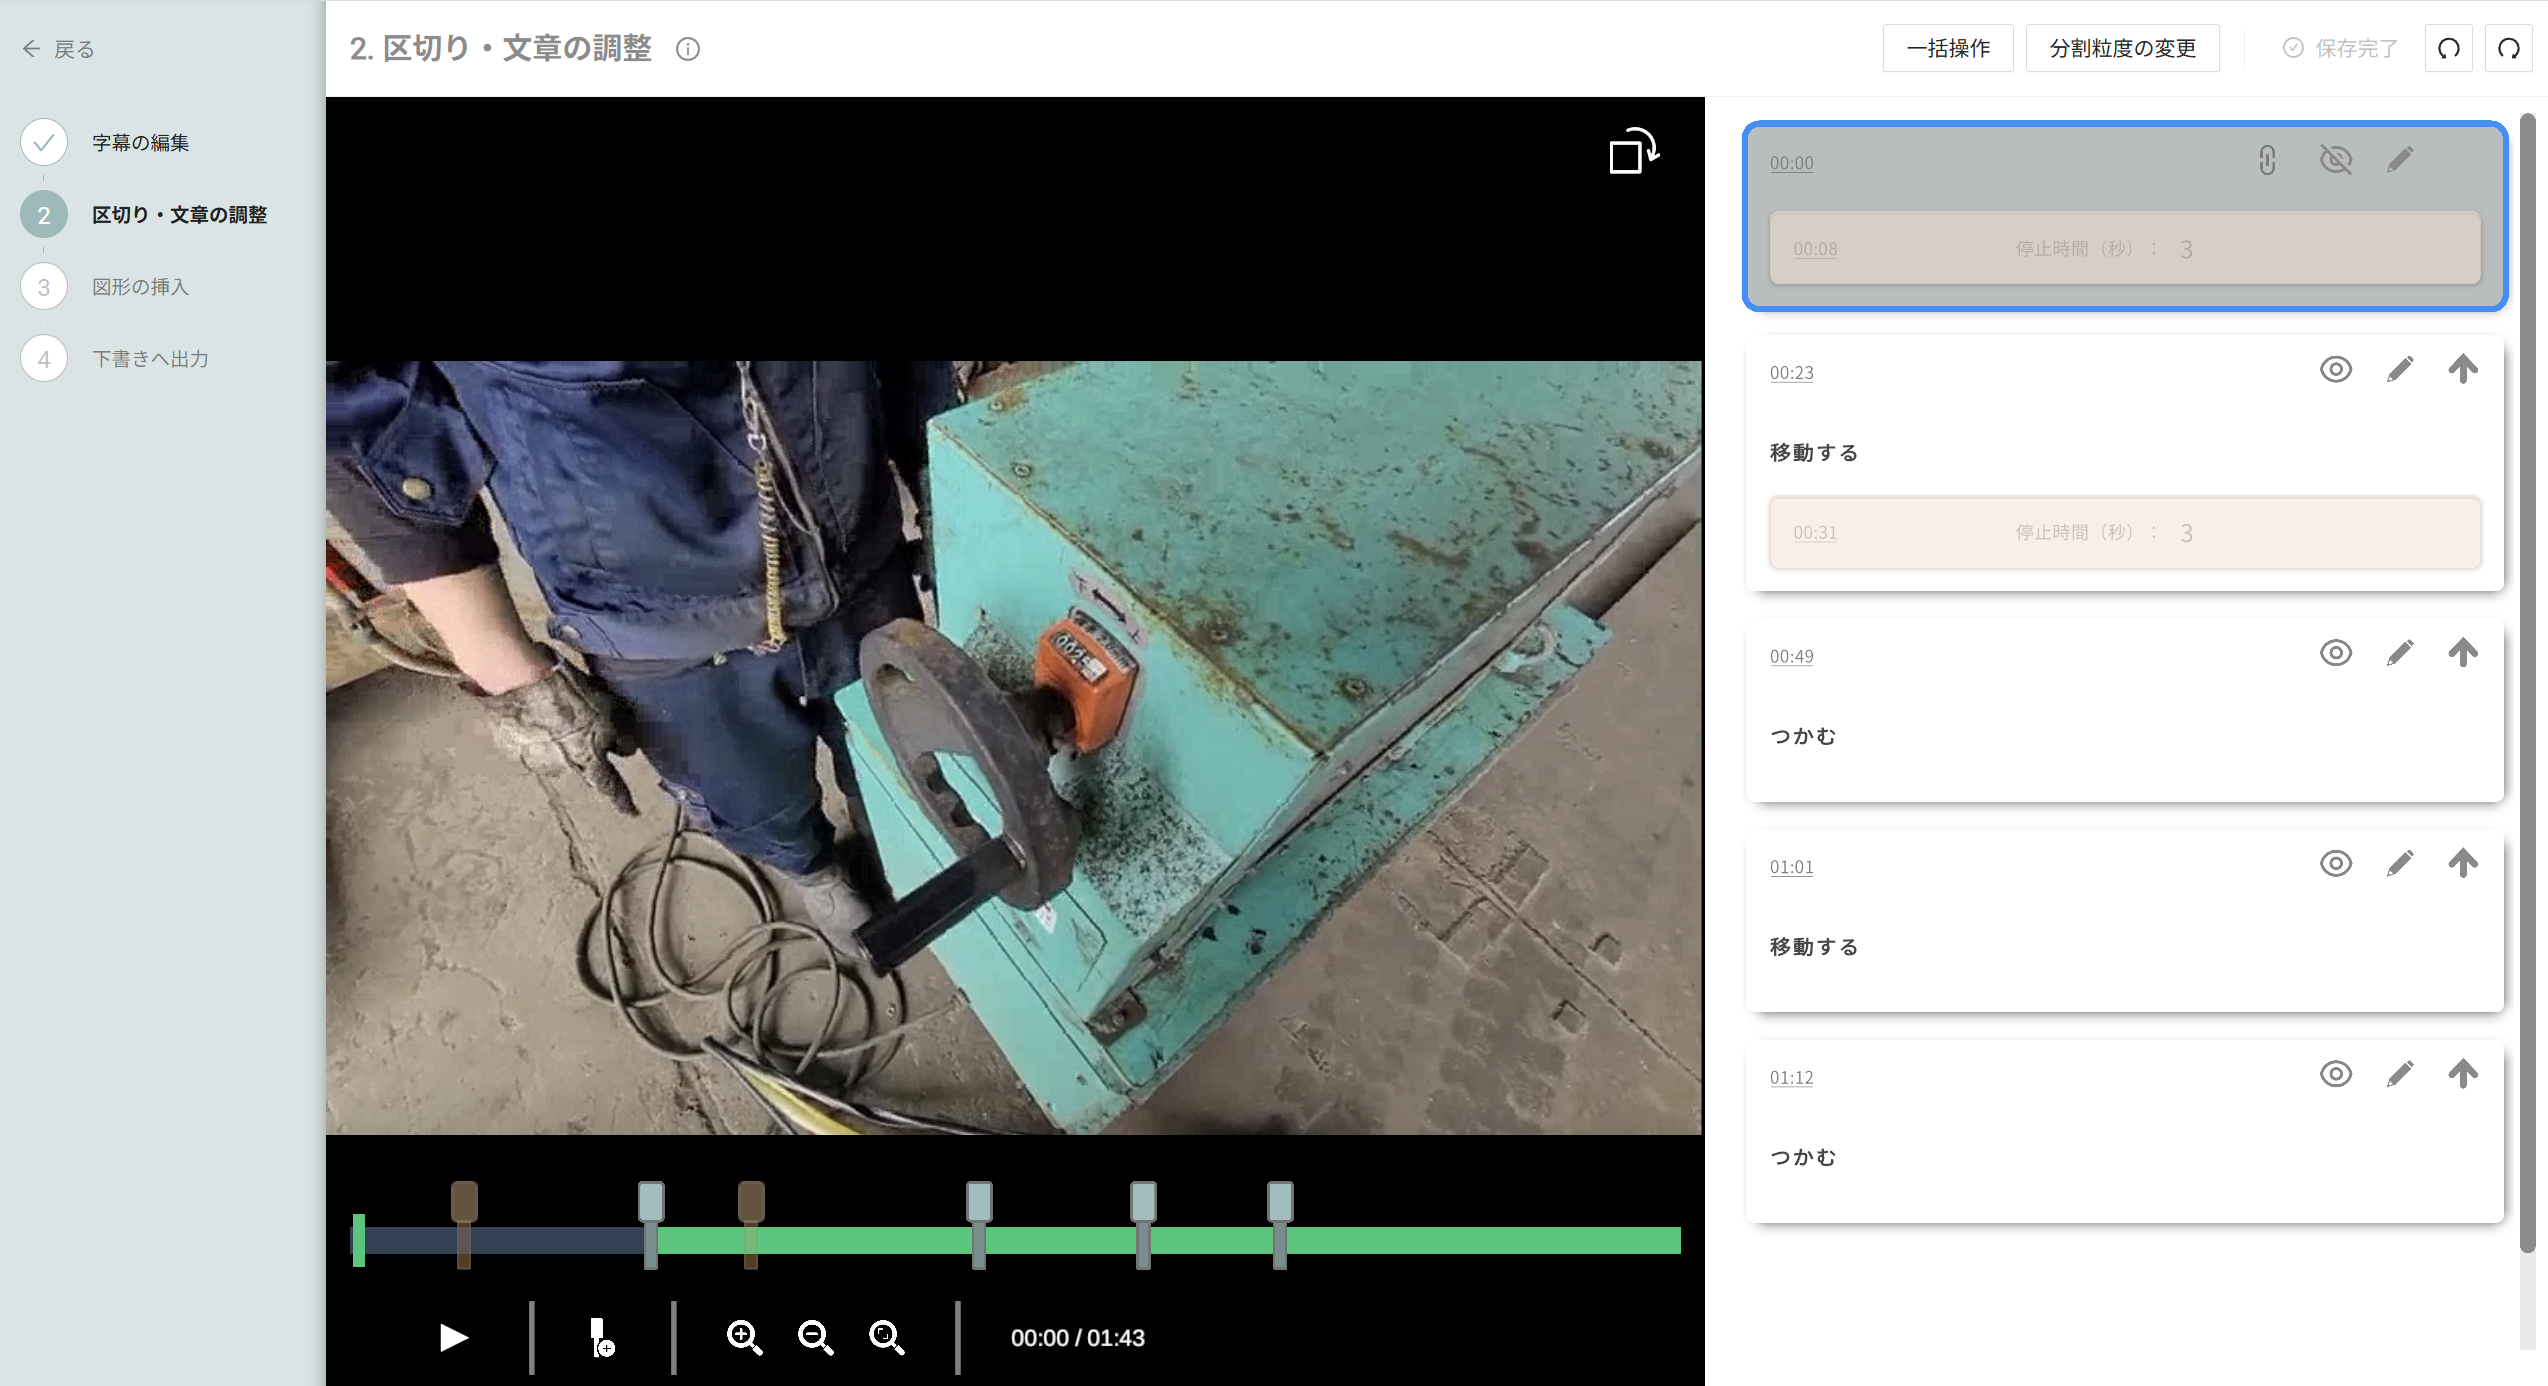Zoom out on the timeline
The image size is (2548, 1386).
815,1337
